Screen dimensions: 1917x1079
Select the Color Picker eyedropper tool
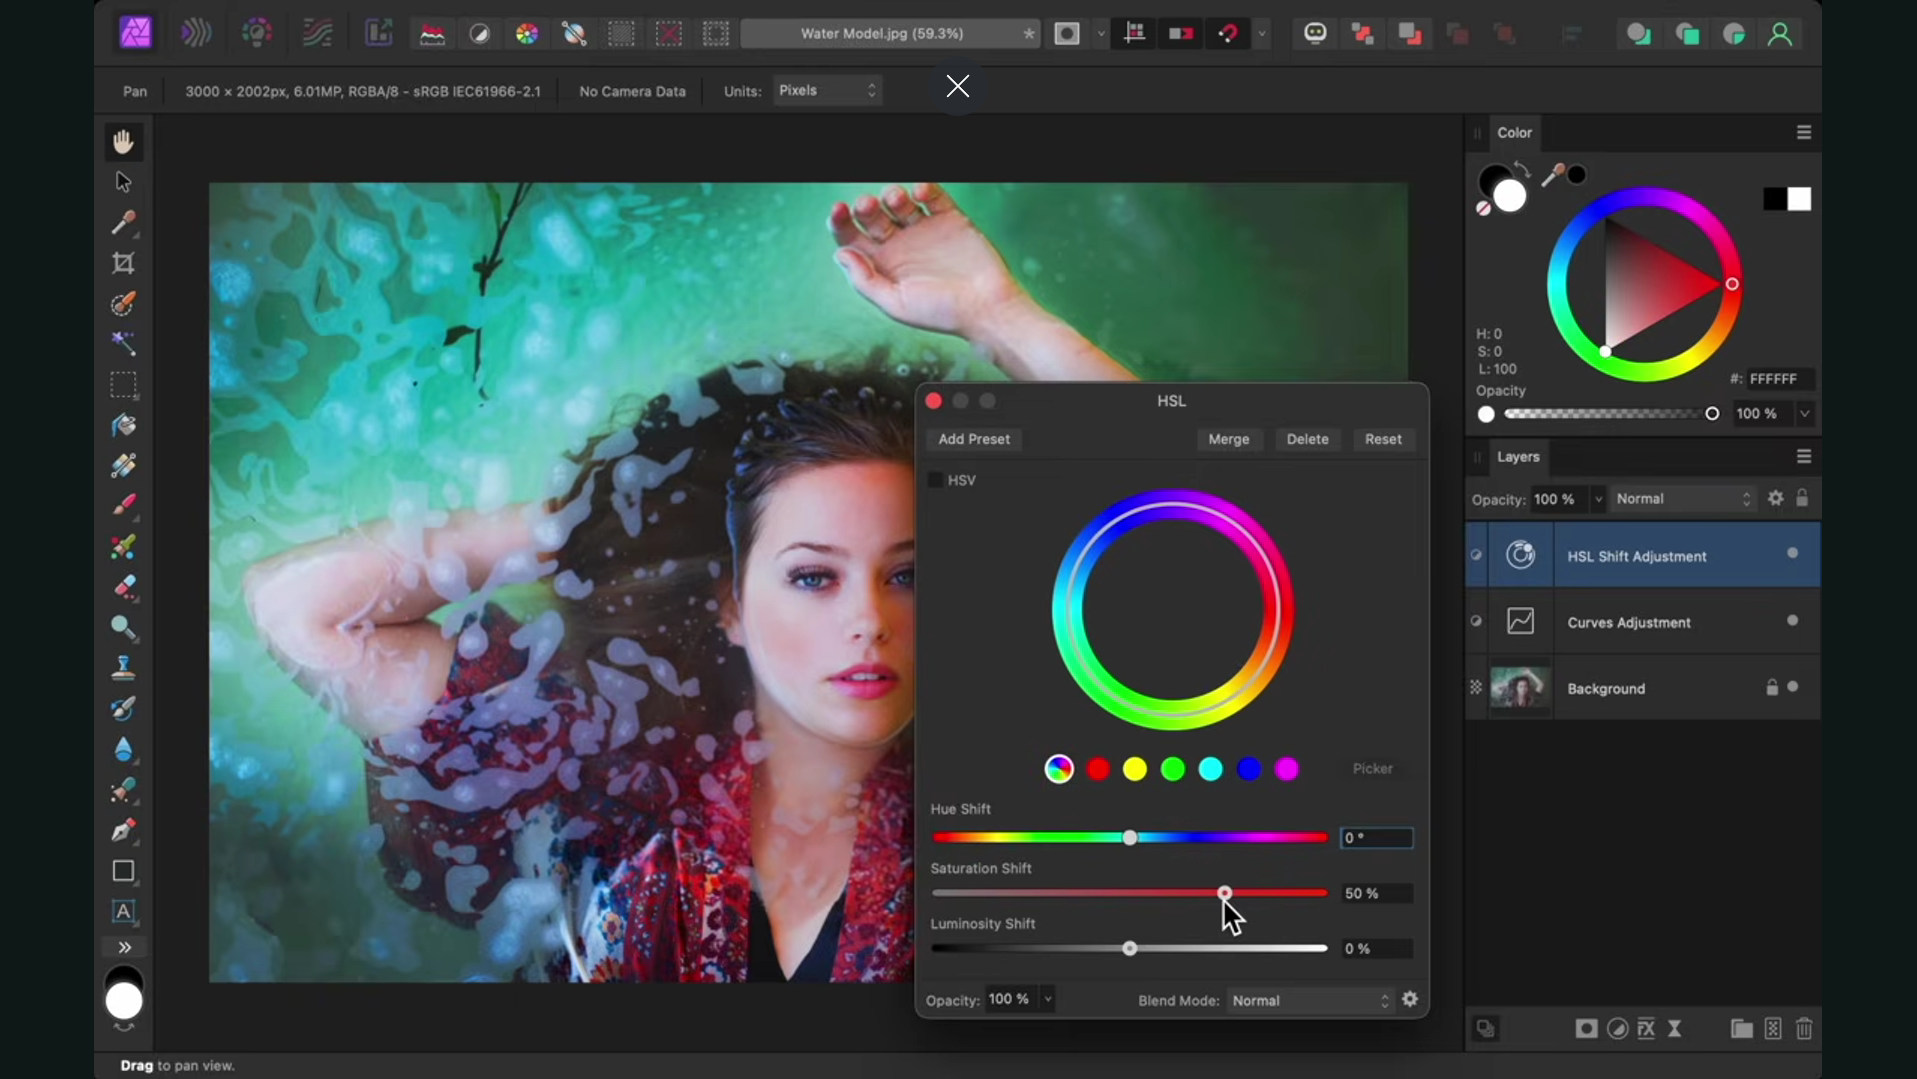click(123, 222)
